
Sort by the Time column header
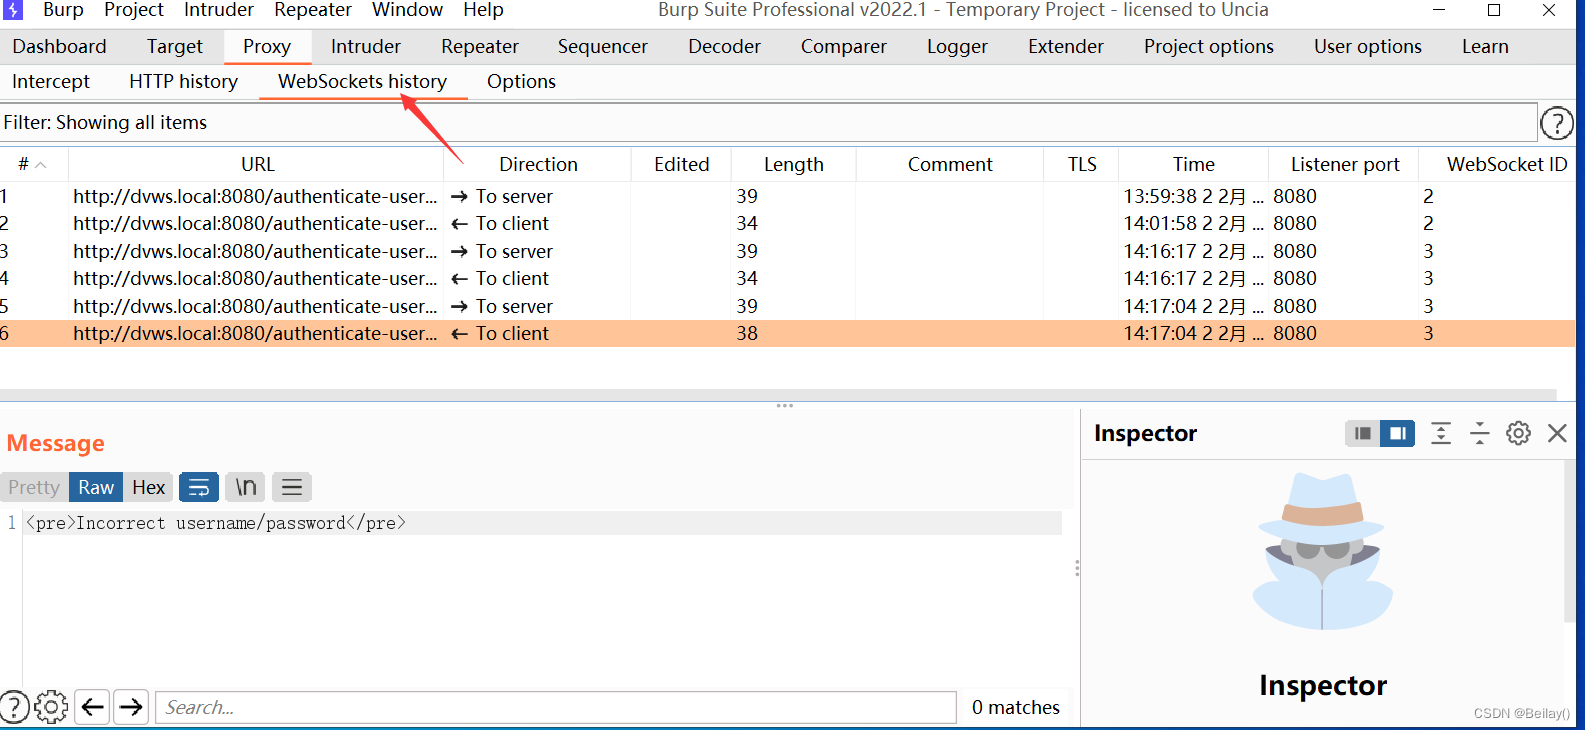(1194, 164)
